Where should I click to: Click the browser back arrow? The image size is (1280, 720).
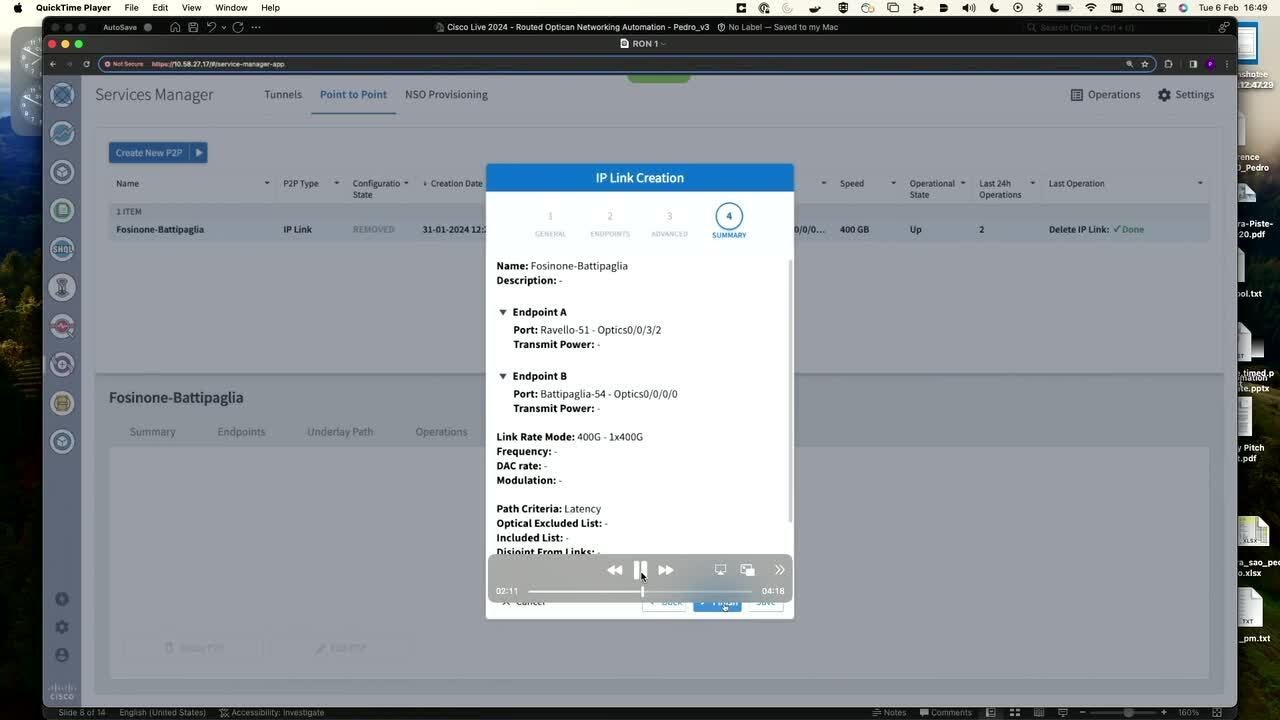53,64
